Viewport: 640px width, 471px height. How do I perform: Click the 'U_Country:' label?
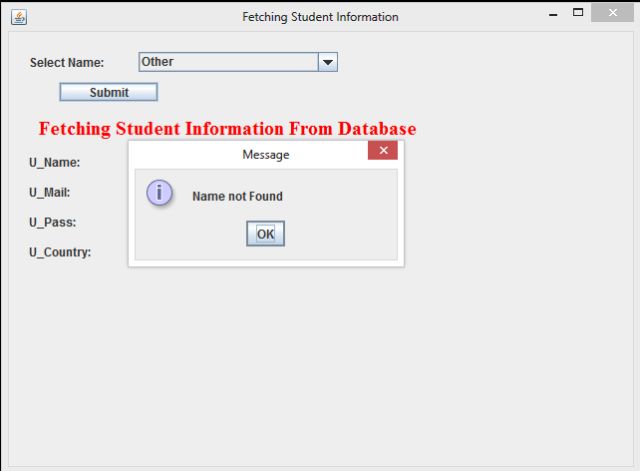coord(60,252)
